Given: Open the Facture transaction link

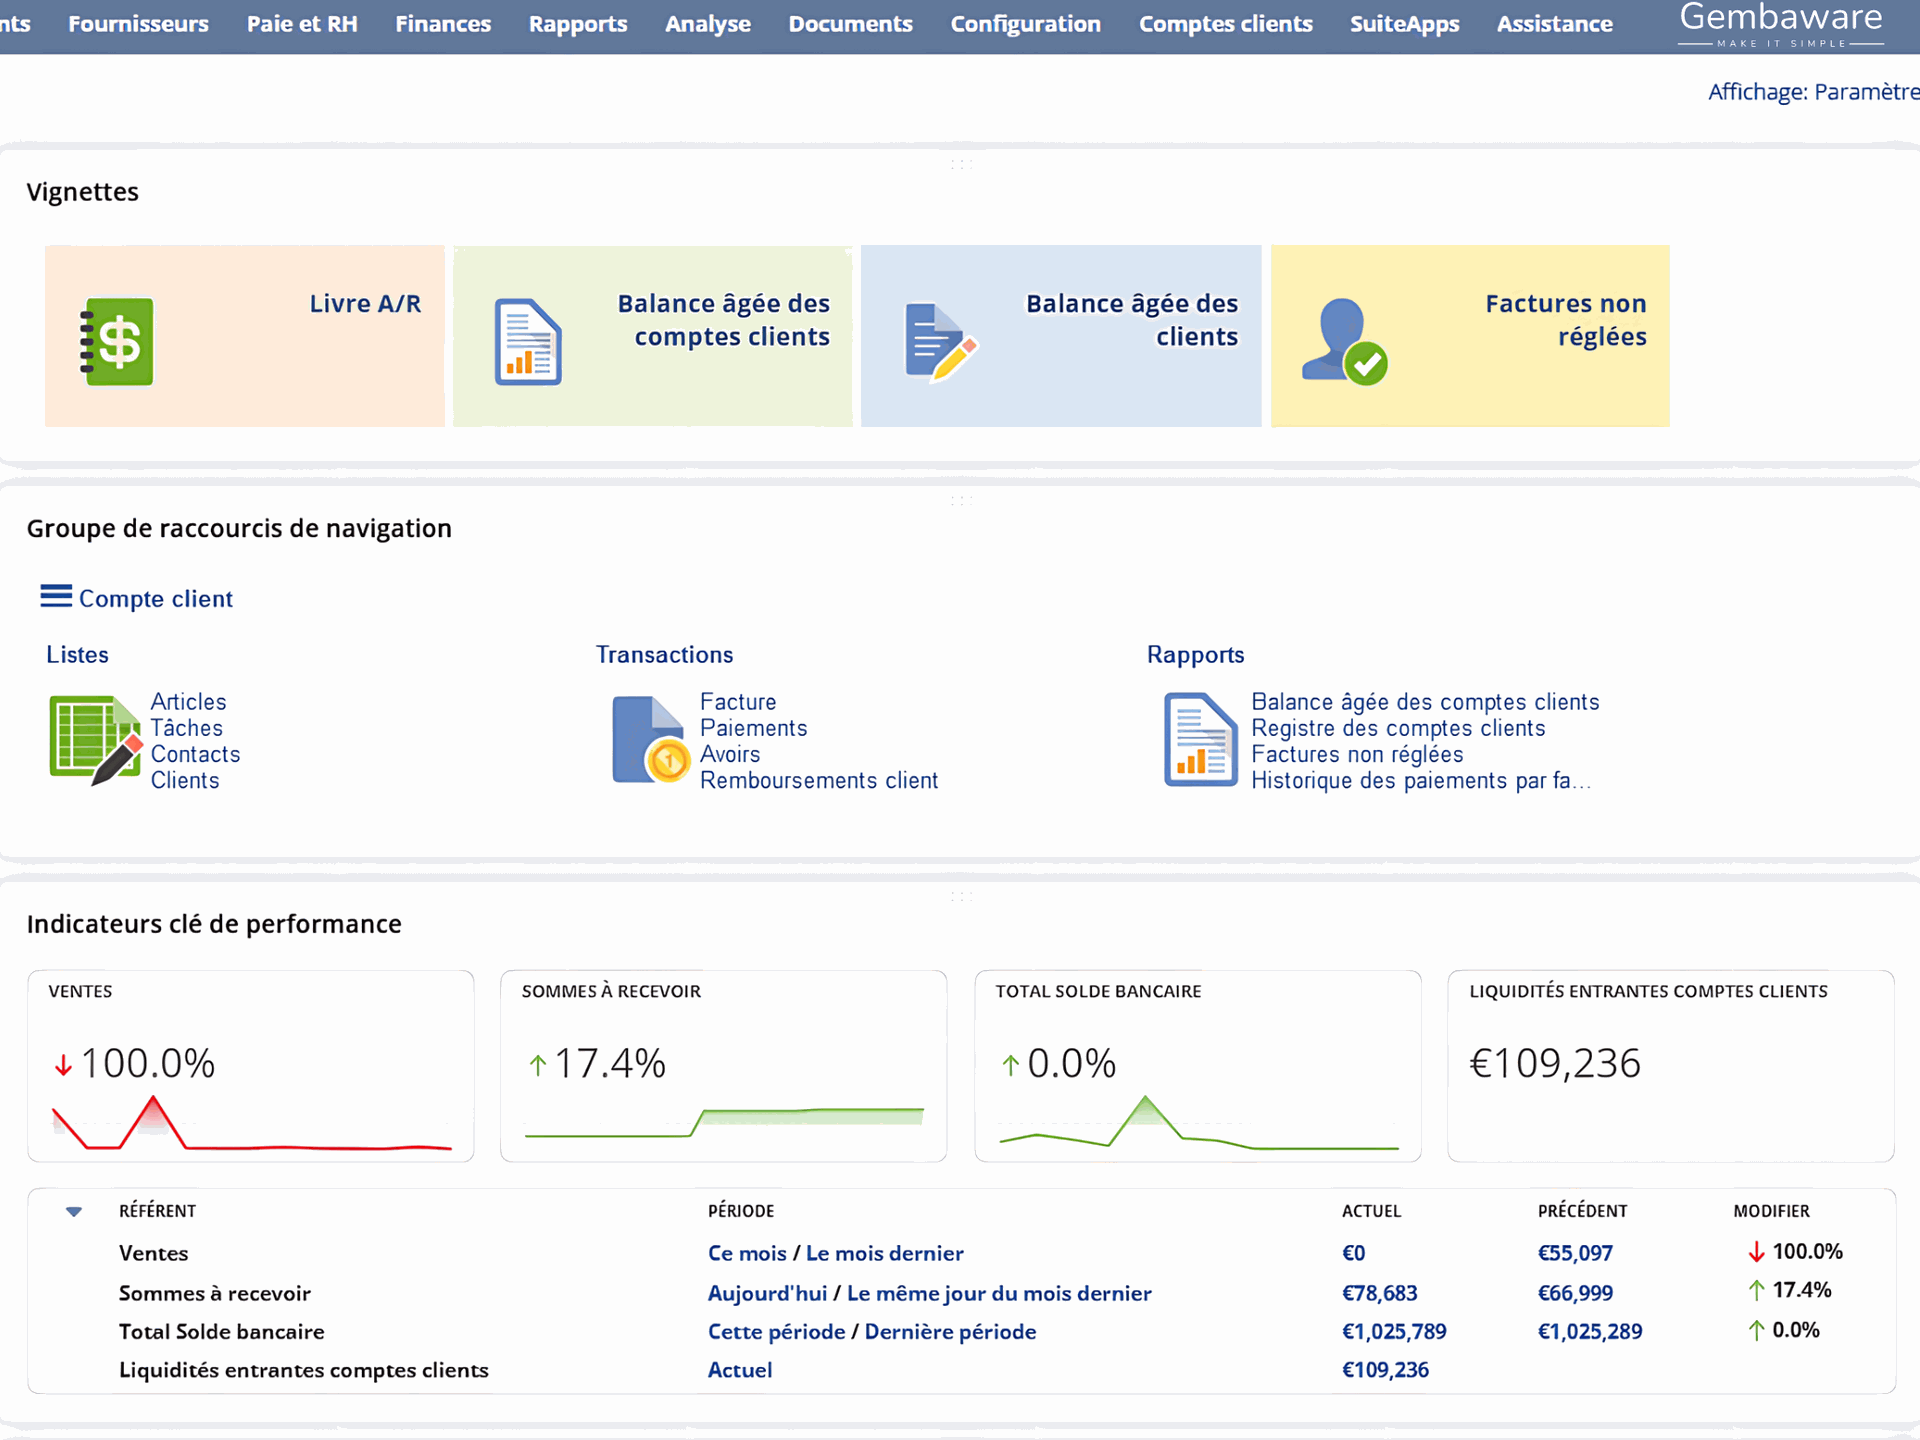Looking at the screenshot, I should tap(739, 701).
